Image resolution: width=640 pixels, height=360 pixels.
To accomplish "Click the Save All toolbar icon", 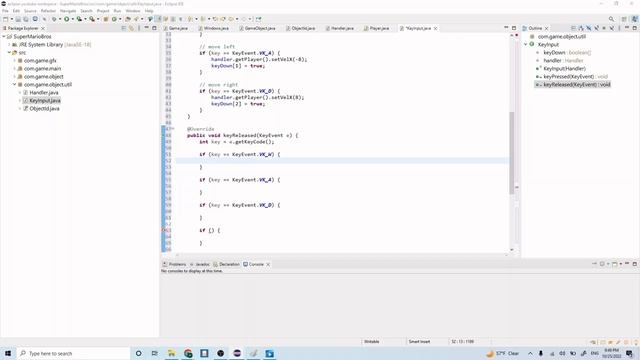I will point(26,19).
